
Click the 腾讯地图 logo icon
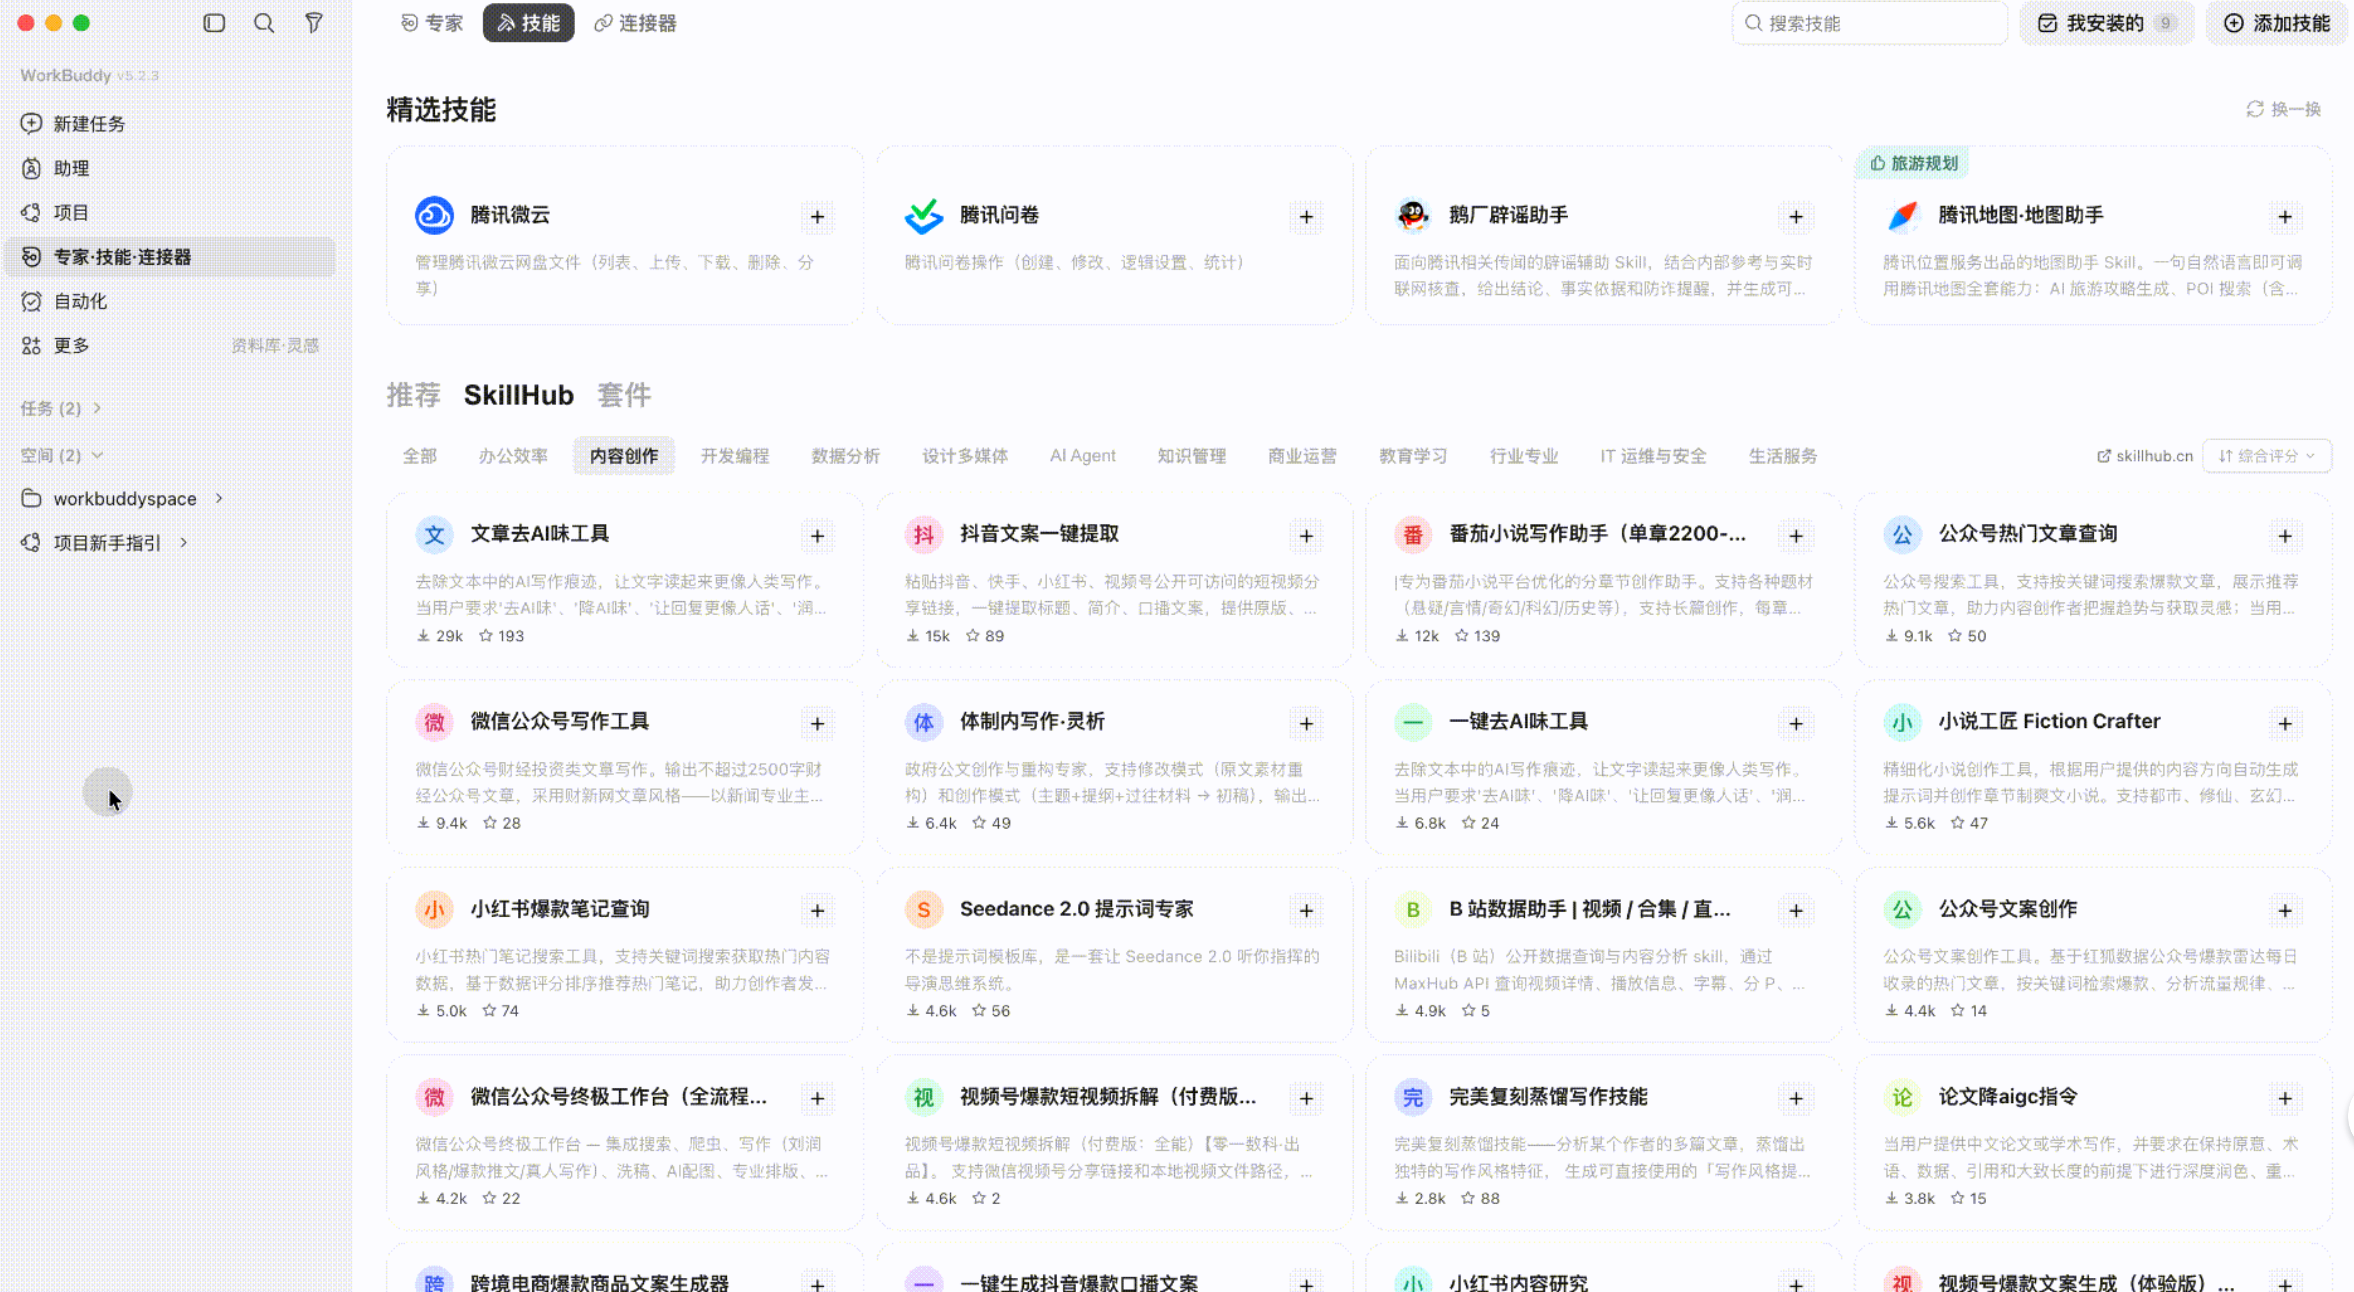1902,215
